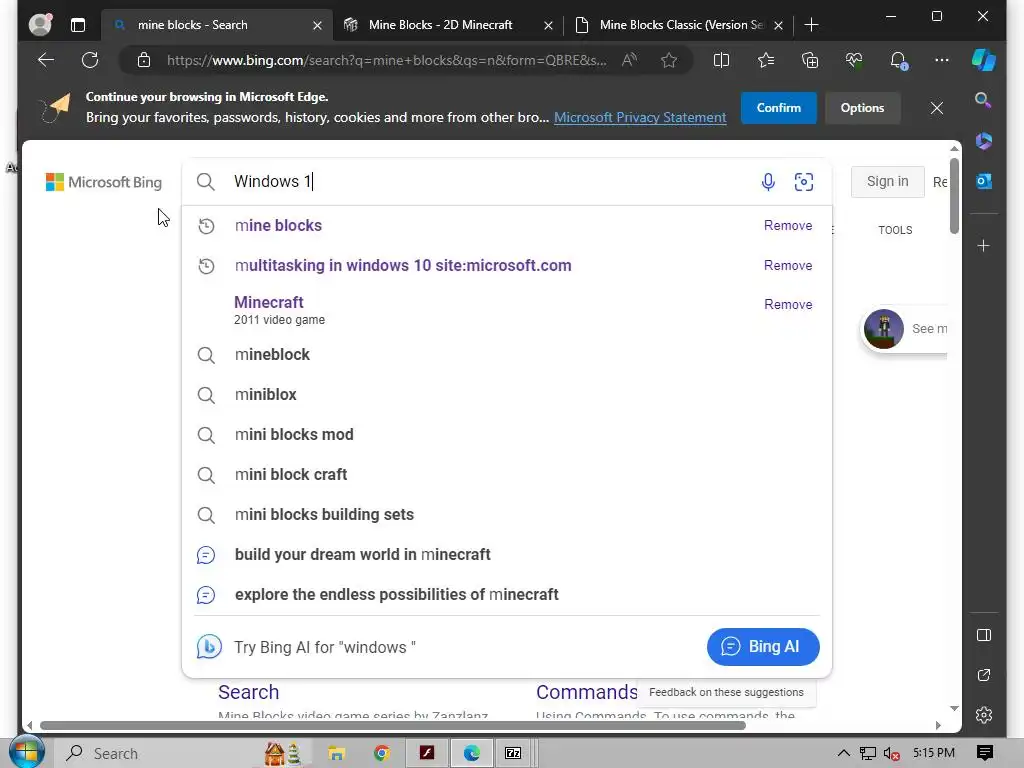1024x768 pixels.
Task: Click the Sign in button
Action: coord(888,182)
